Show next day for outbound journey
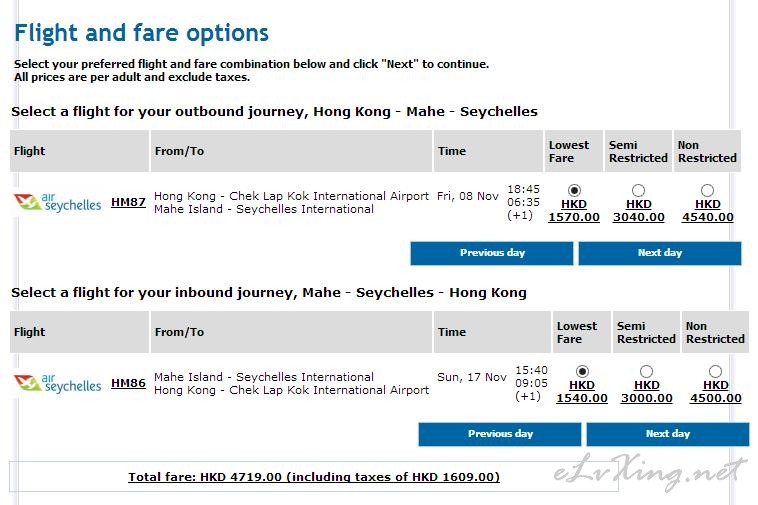The image size is (758, 505). coord(660,253)
